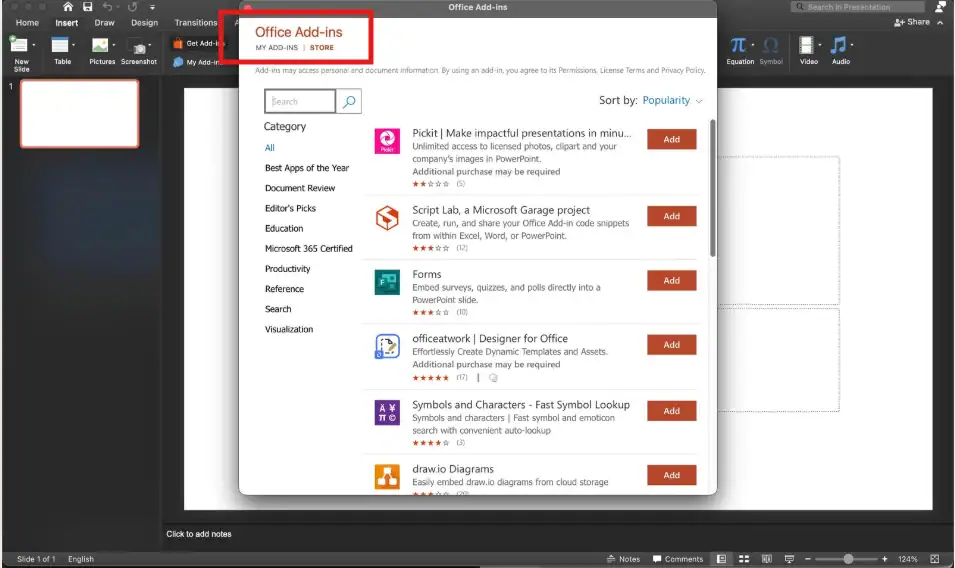Click the Microsoft Forms add-in icon
This screenshot has width=955, height=568.
point(387,282)
